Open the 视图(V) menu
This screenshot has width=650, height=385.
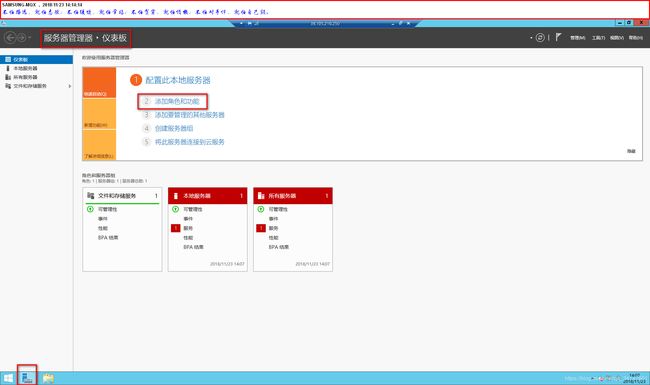click(x=617, y=38)
